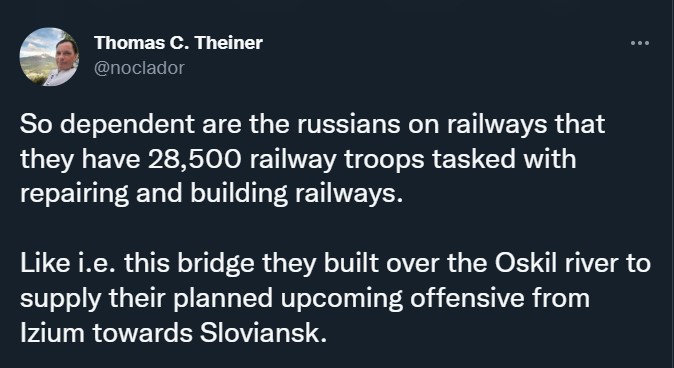This screenshot has width=674, height=368.
Task: Open the @noclador handle link
Action: click(x=139, y=68)
